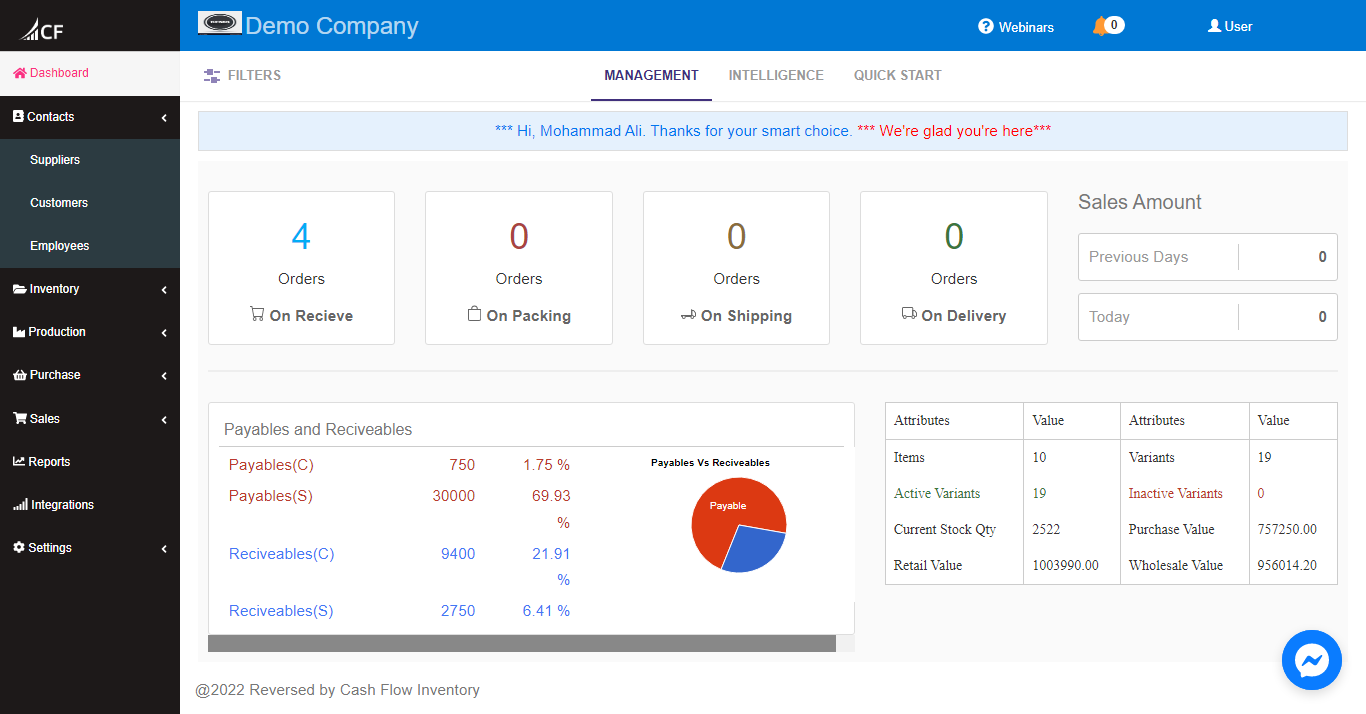
Task: Click the Payables(S) entry
Action: coord(270,495)
